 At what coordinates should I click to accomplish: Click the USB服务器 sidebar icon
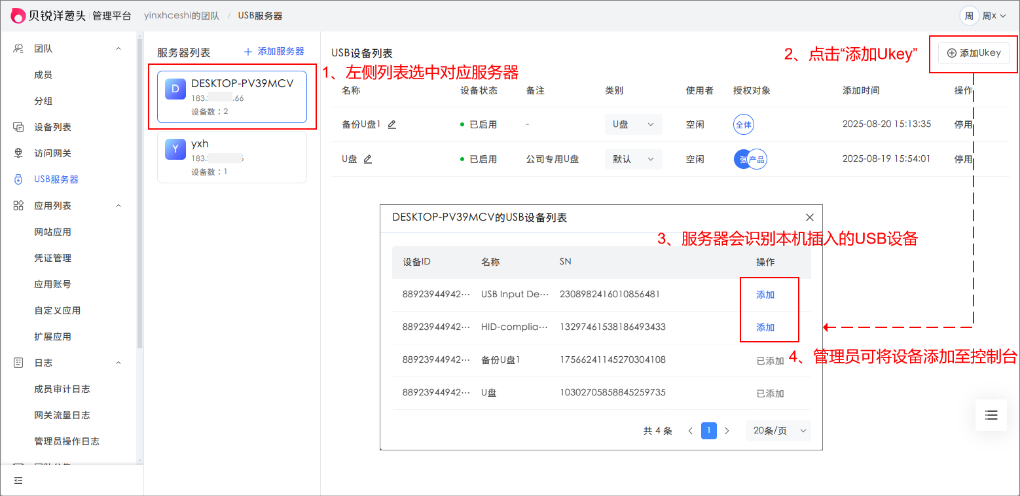(18, 180)
